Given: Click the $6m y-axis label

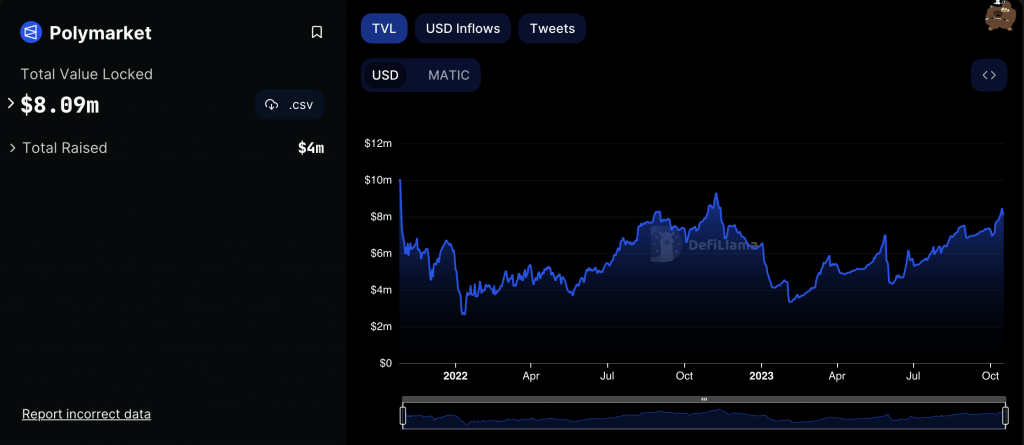Looking at the screenshot, I should (x=381, y=253).
